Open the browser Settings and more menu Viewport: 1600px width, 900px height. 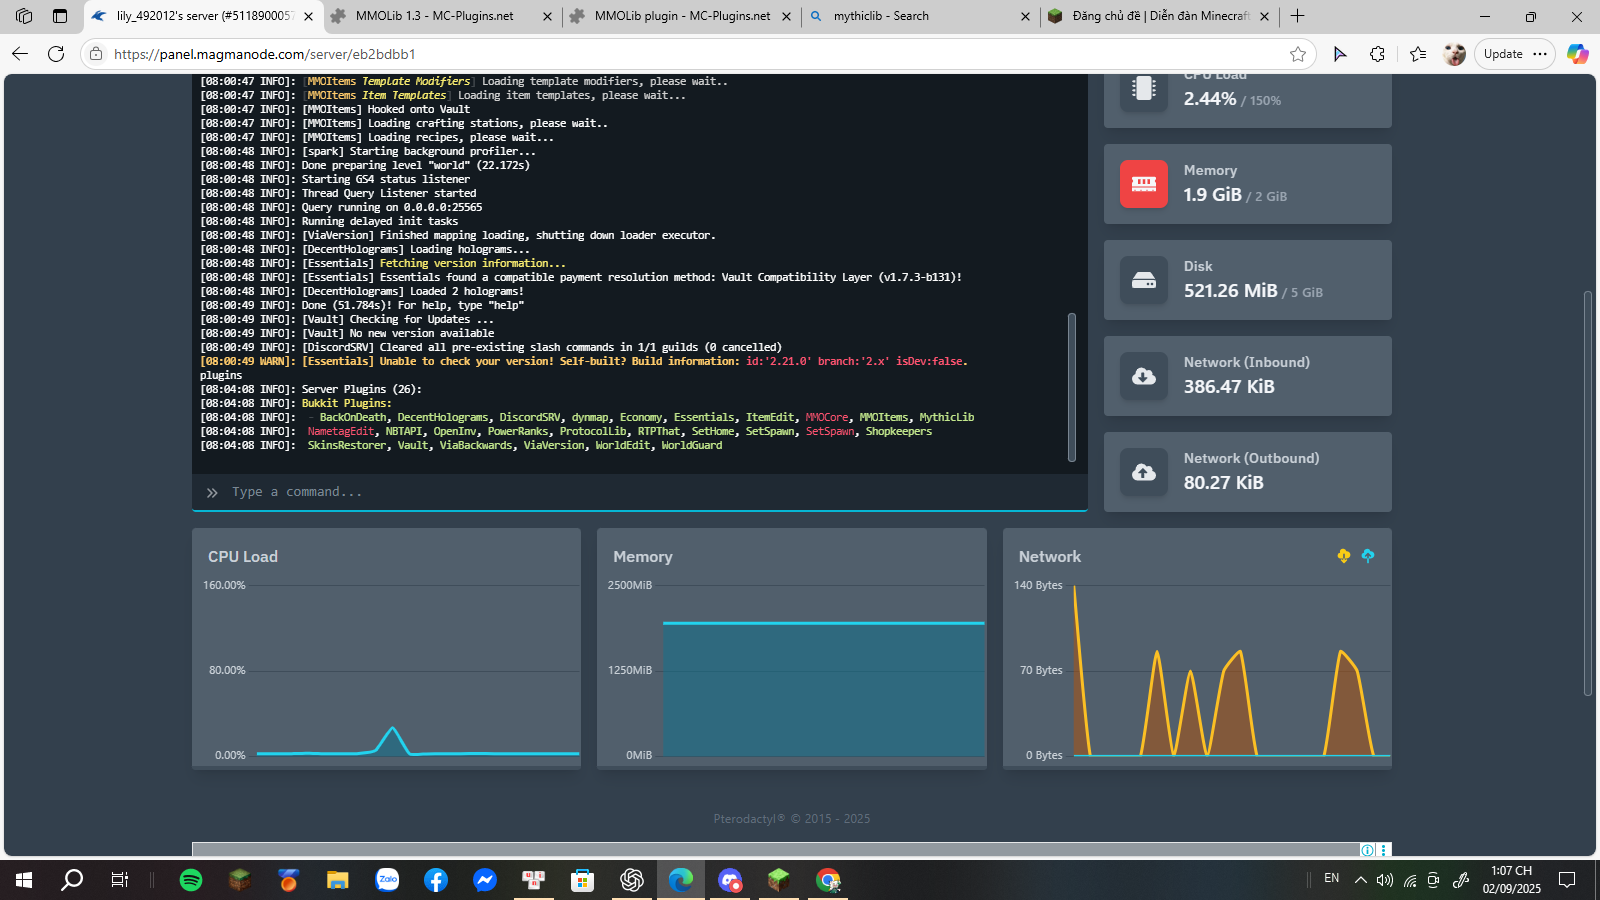(x=1540, y=54)
